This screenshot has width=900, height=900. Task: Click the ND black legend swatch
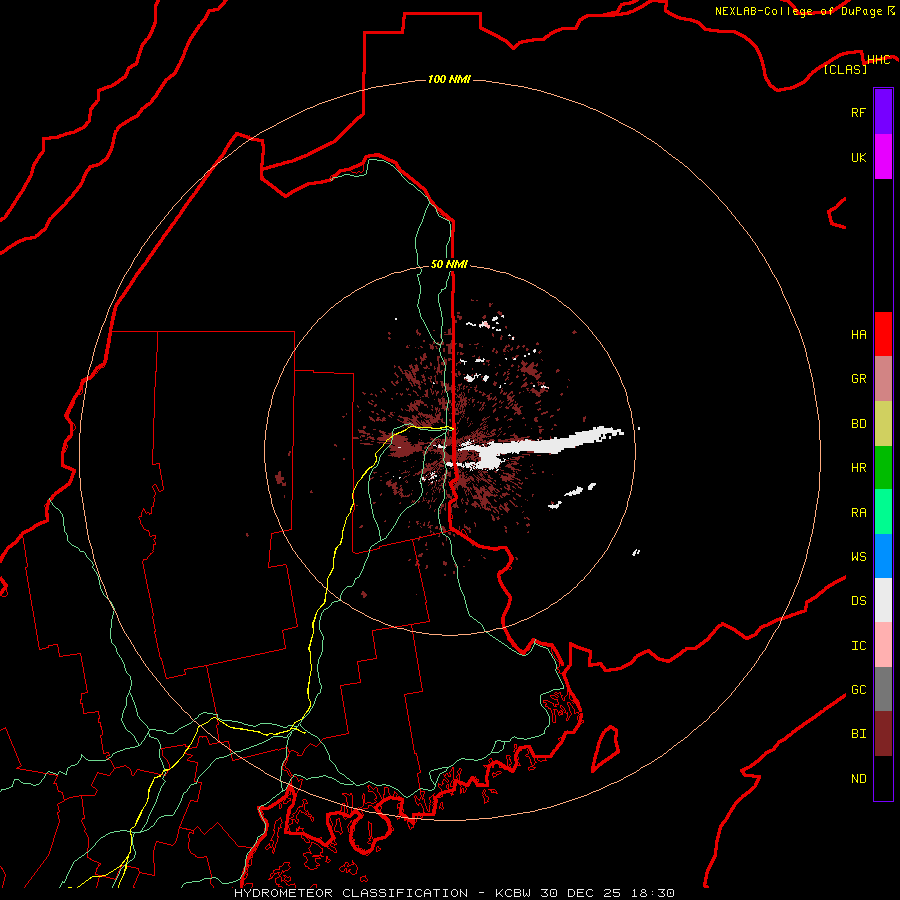coord(883,778)
